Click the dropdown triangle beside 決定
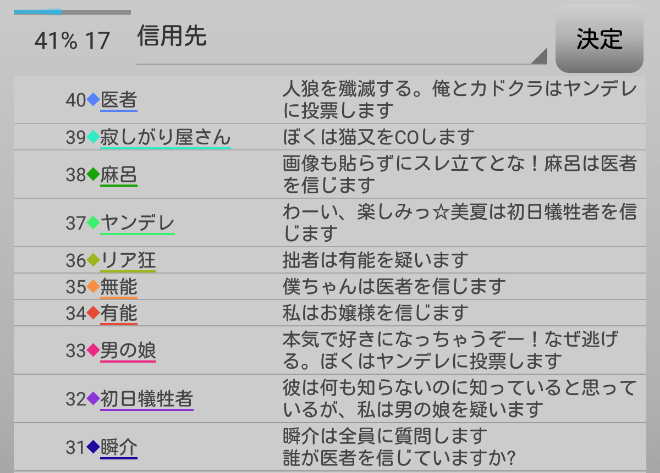The width and height of the screenshot is (660, 473). [x=540, y=55]
